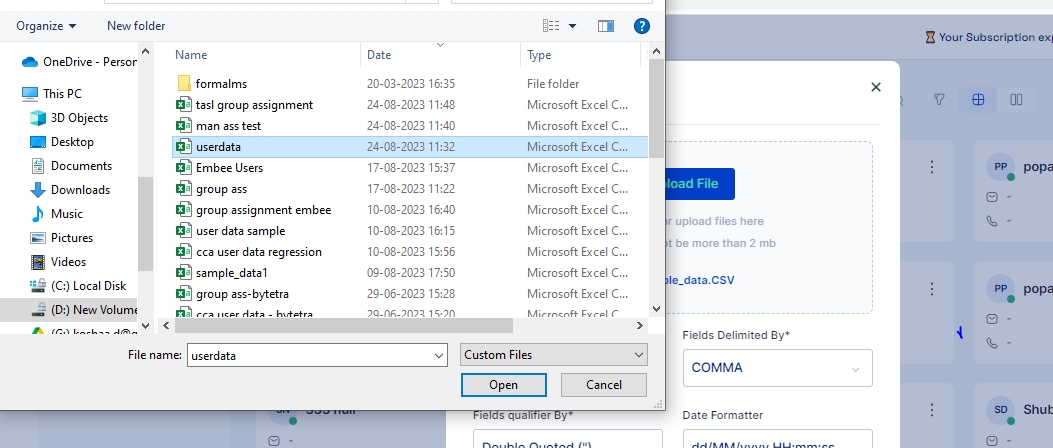The height and width of the screenshot is (448, 1053).
Task: Open the three-dot menu on user card
Action: coord(933,166)
